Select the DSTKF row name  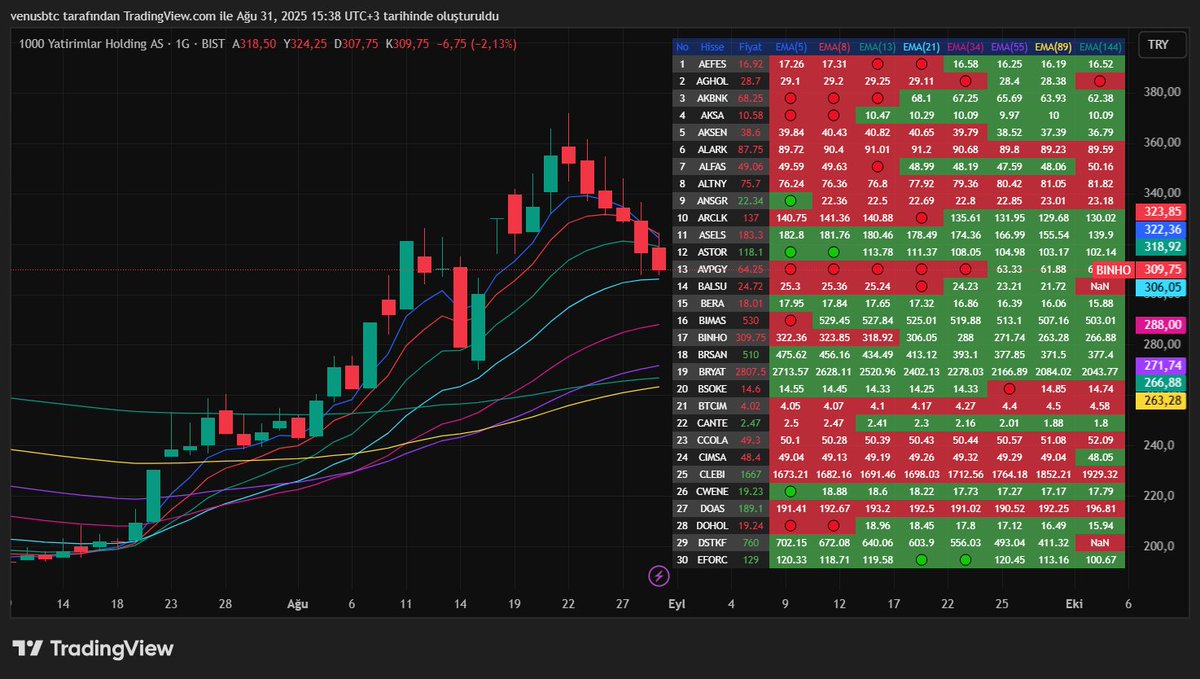pos(711,543)
